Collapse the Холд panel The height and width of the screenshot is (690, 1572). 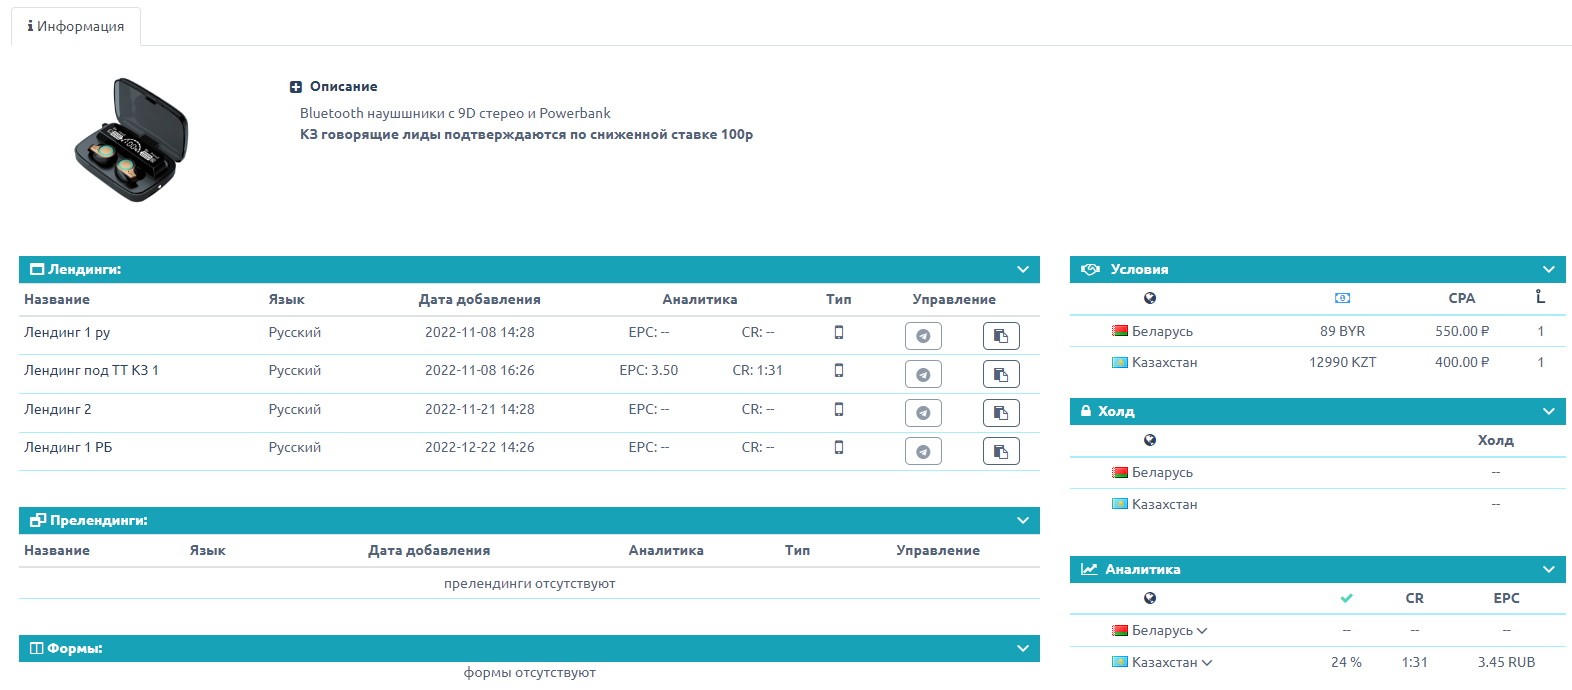click(x=1548, y=412)
